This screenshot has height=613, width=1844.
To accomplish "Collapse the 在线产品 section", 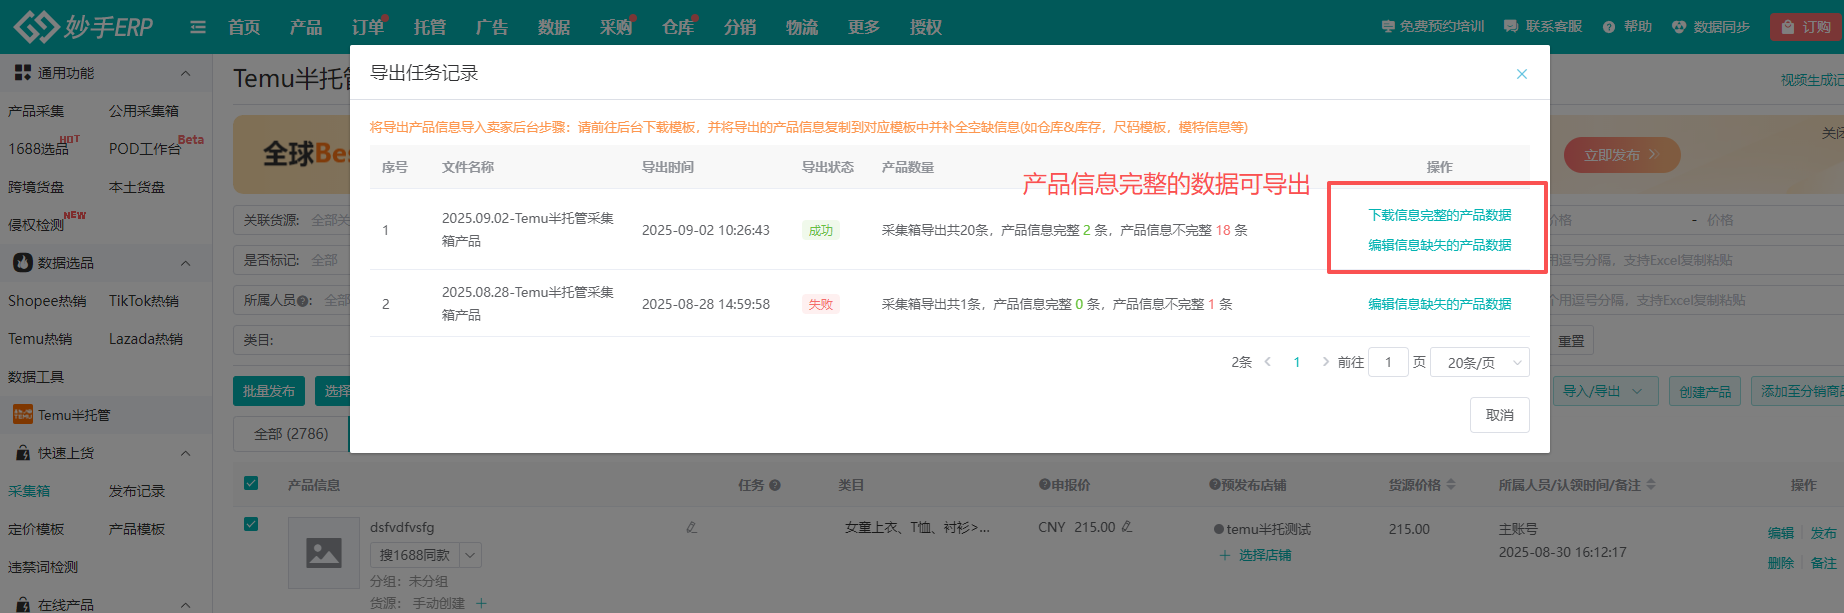I will (x=185, y=605).
